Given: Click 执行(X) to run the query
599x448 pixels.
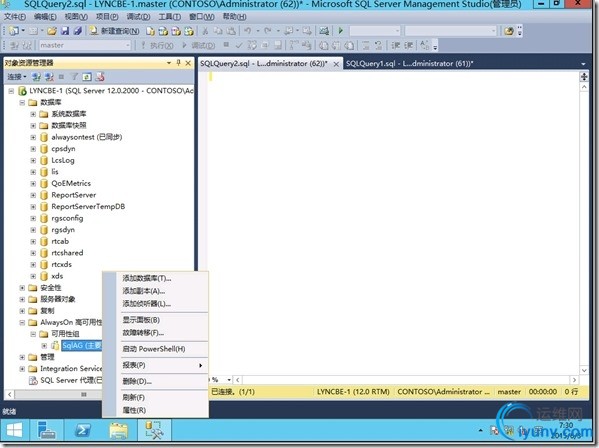Looking at the screenshot, I should pos(157,45).
